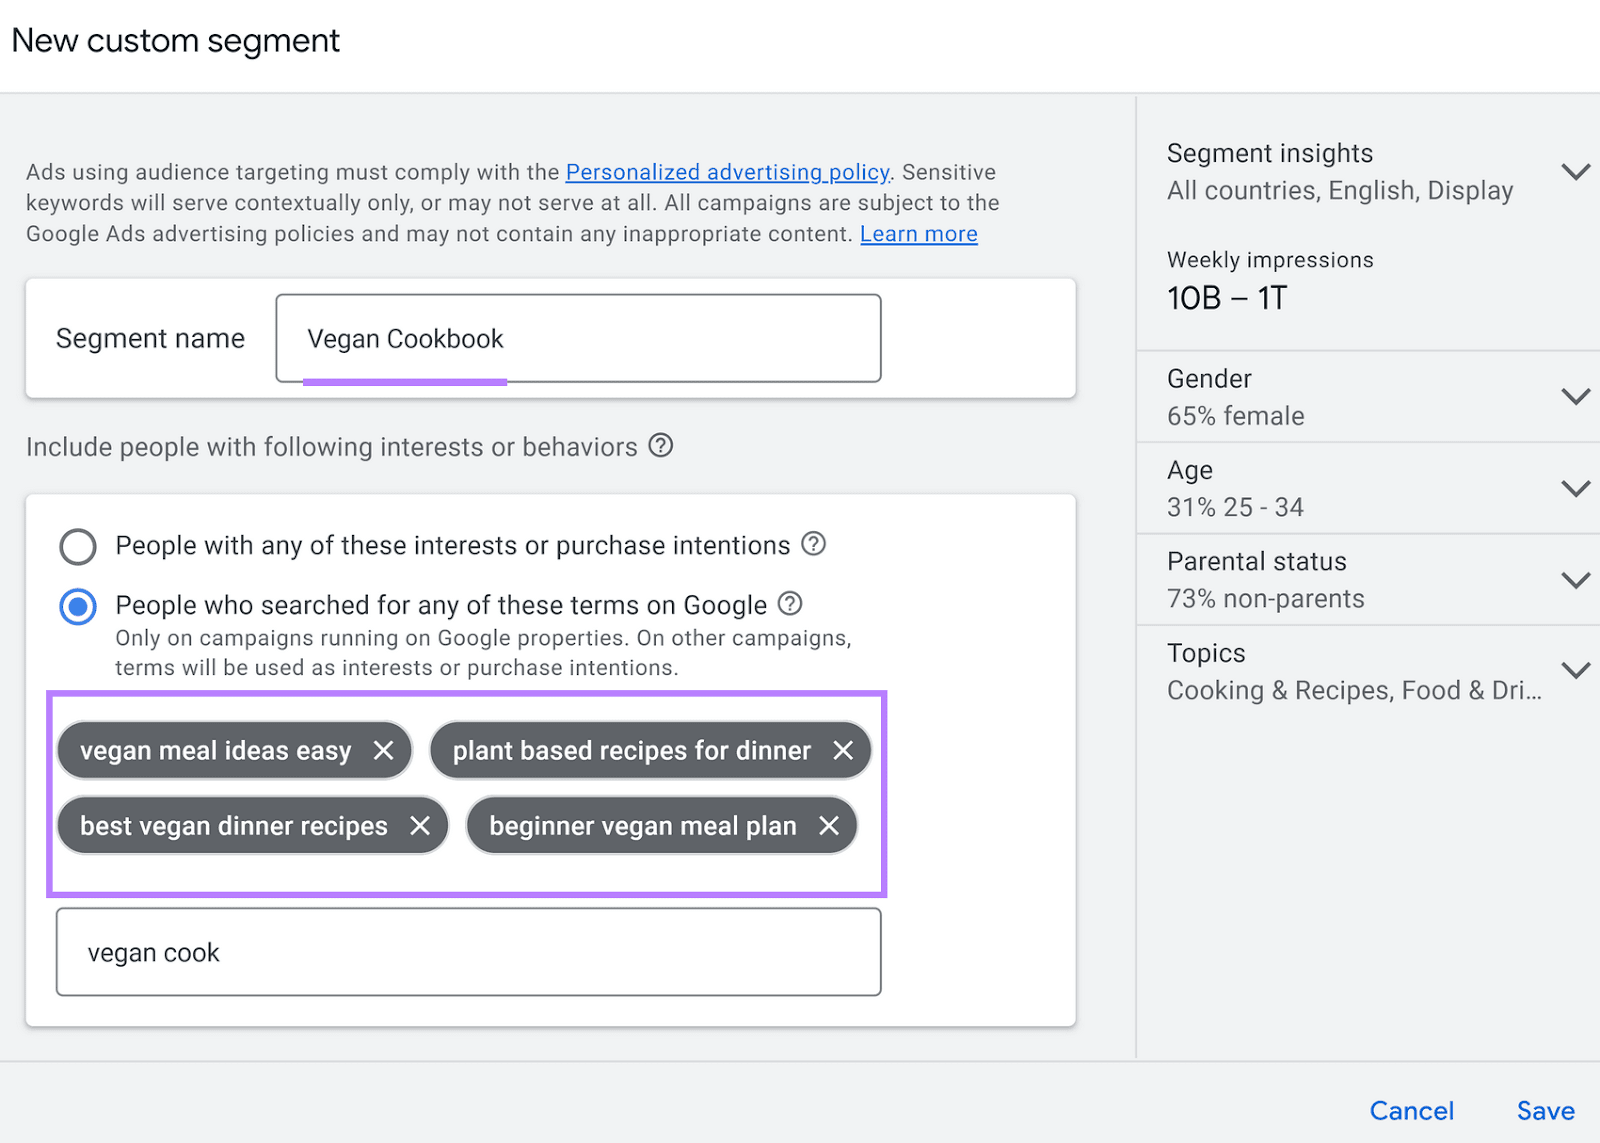The width and height of the screenshot is (1600, 1143).
Task: Open the Personalized advertising policy link
Action: [727, 172]
